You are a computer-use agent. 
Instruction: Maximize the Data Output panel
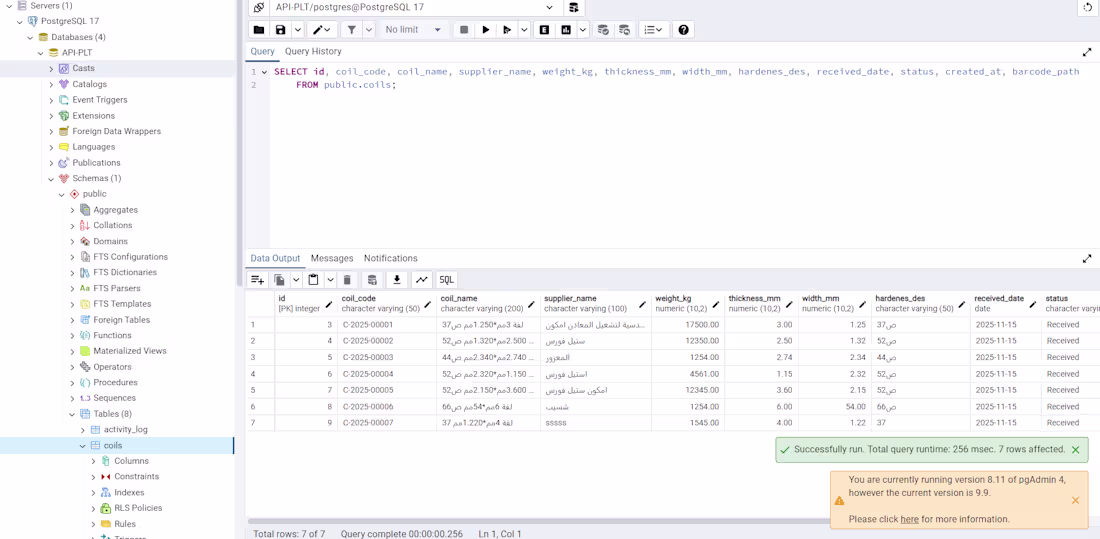click(x=1087, y=259)
